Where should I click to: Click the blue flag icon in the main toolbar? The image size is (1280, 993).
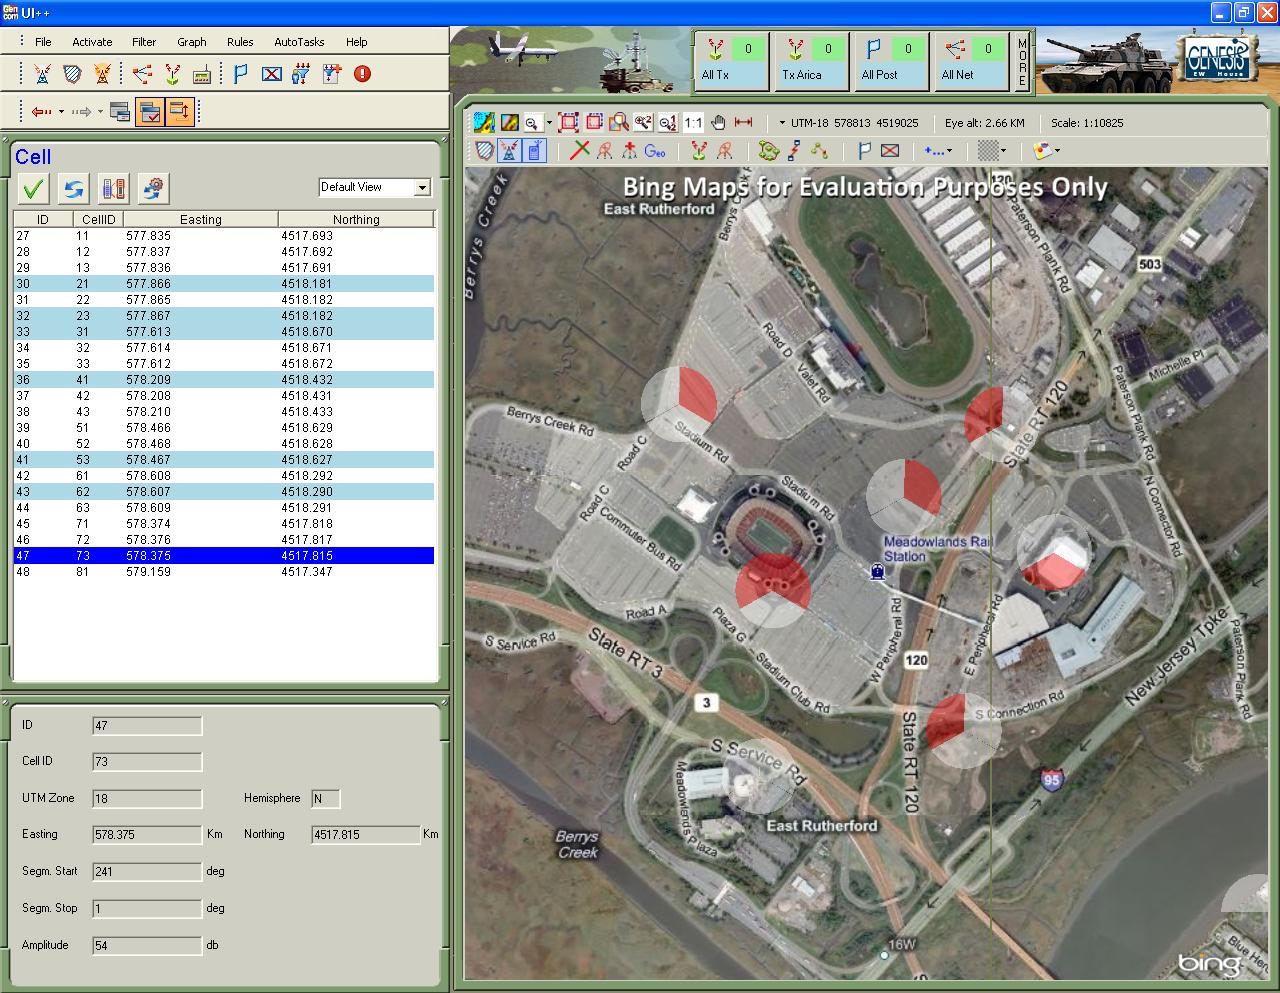click(241, 74)
